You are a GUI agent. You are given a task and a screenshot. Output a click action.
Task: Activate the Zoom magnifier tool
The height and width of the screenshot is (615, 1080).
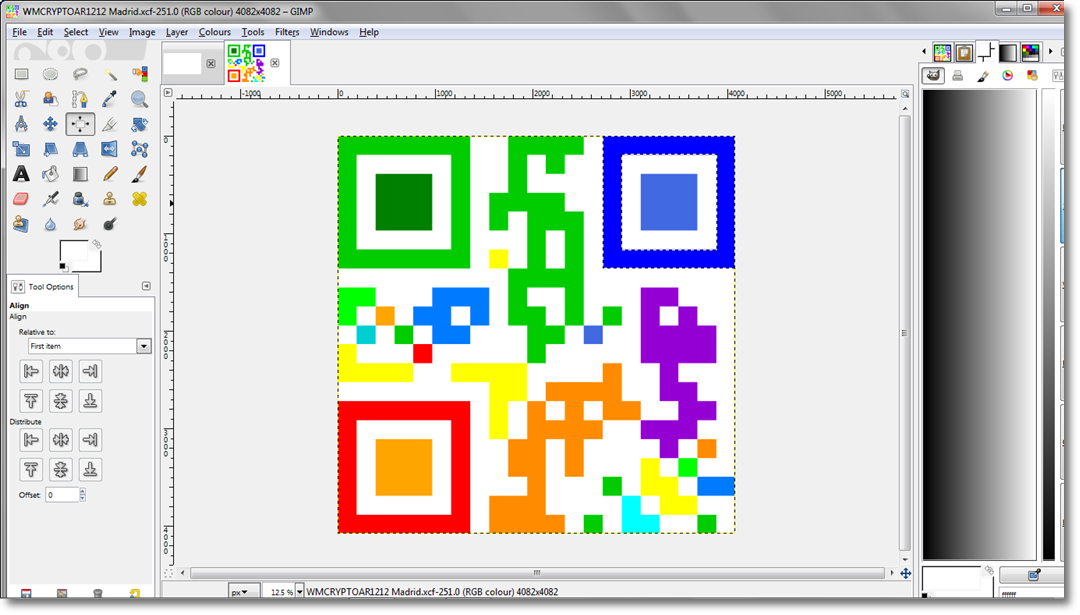[139, 99]
